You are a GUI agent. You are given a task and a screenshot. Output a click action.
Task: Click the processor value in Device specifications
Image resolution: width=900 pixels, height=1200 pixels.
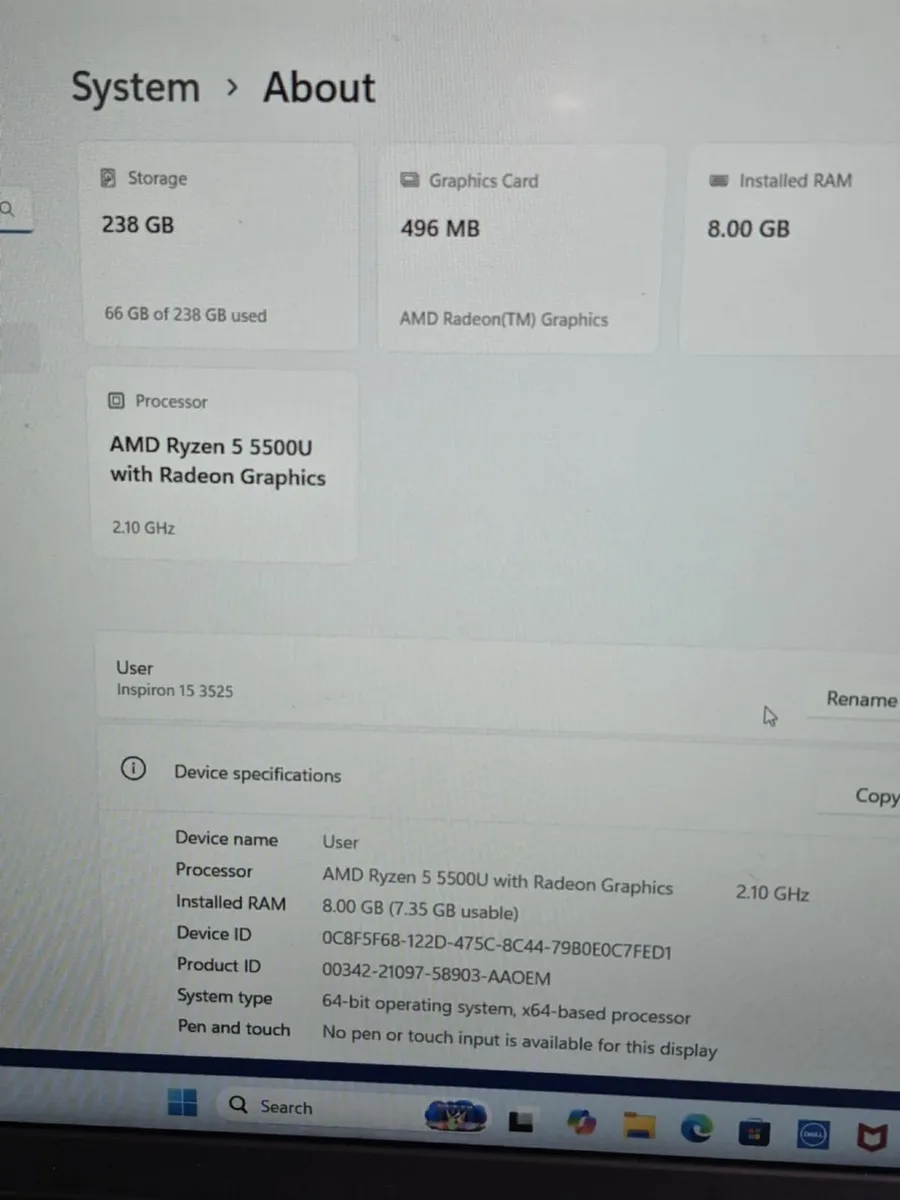498,880
